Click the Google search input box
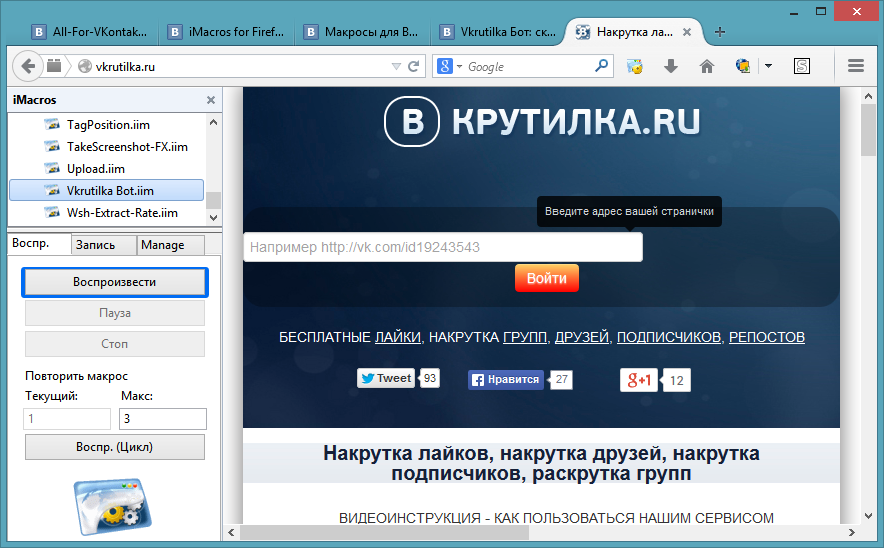 (x=529, y=67)
